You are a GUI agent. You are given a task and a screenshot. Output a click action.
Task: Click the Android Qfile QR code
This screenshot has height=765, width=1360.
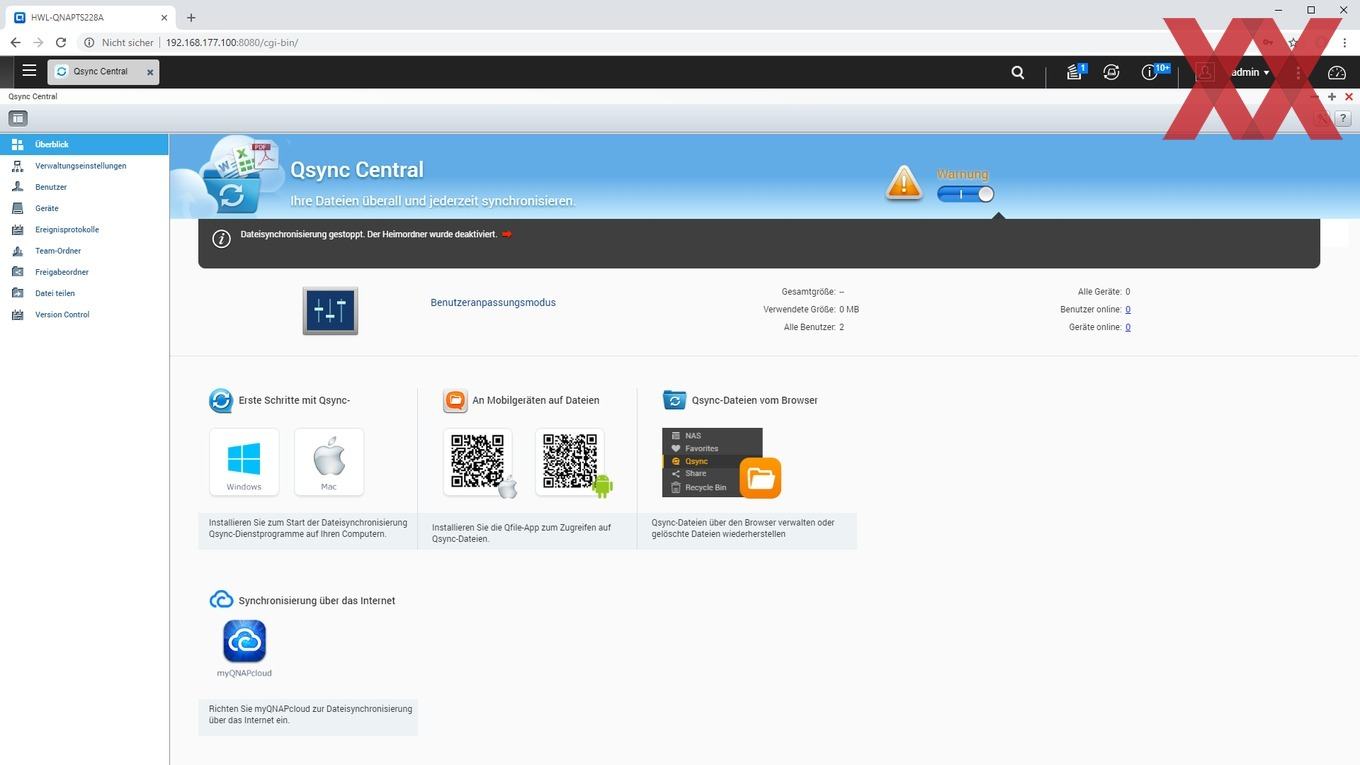[572, 462]
